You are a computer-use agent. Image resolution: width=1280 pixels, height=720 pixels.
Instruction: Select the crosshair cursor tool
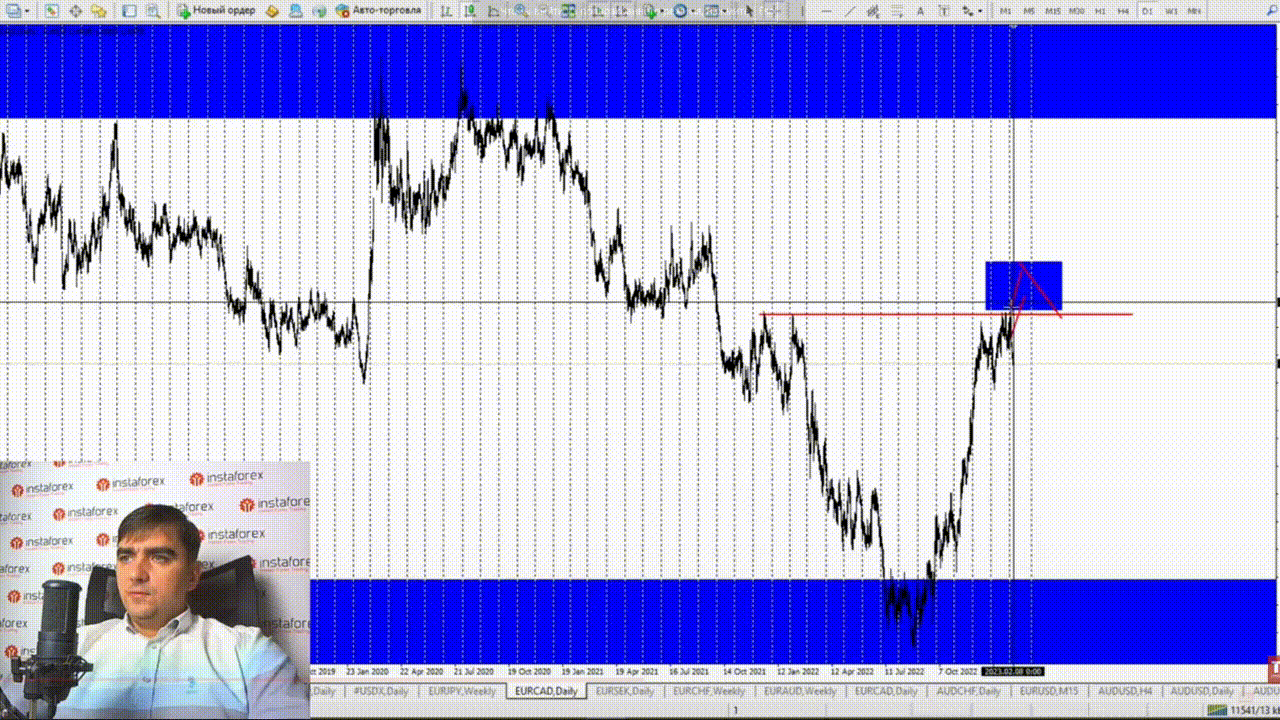[771, 11]
